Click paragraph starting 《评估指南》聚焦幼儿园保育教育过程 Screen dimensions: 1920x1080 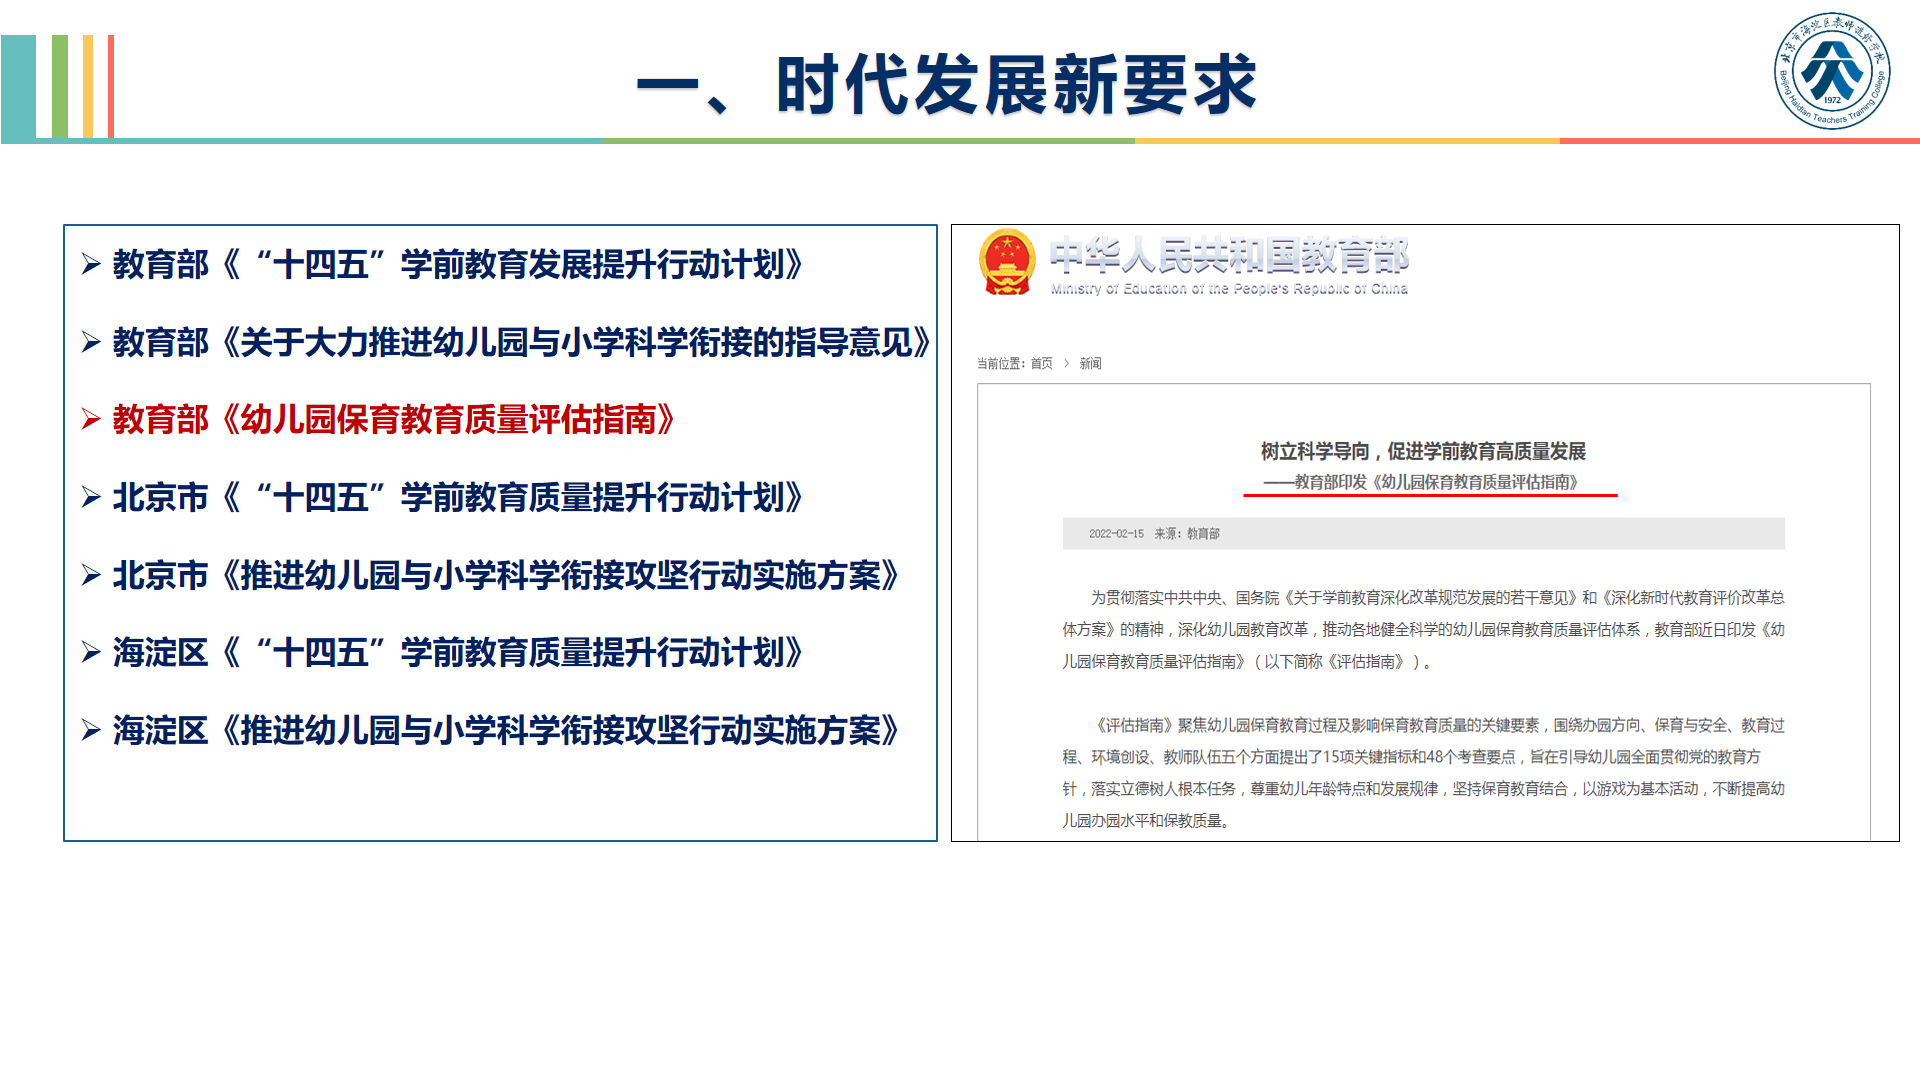[x=1423, y=772]
